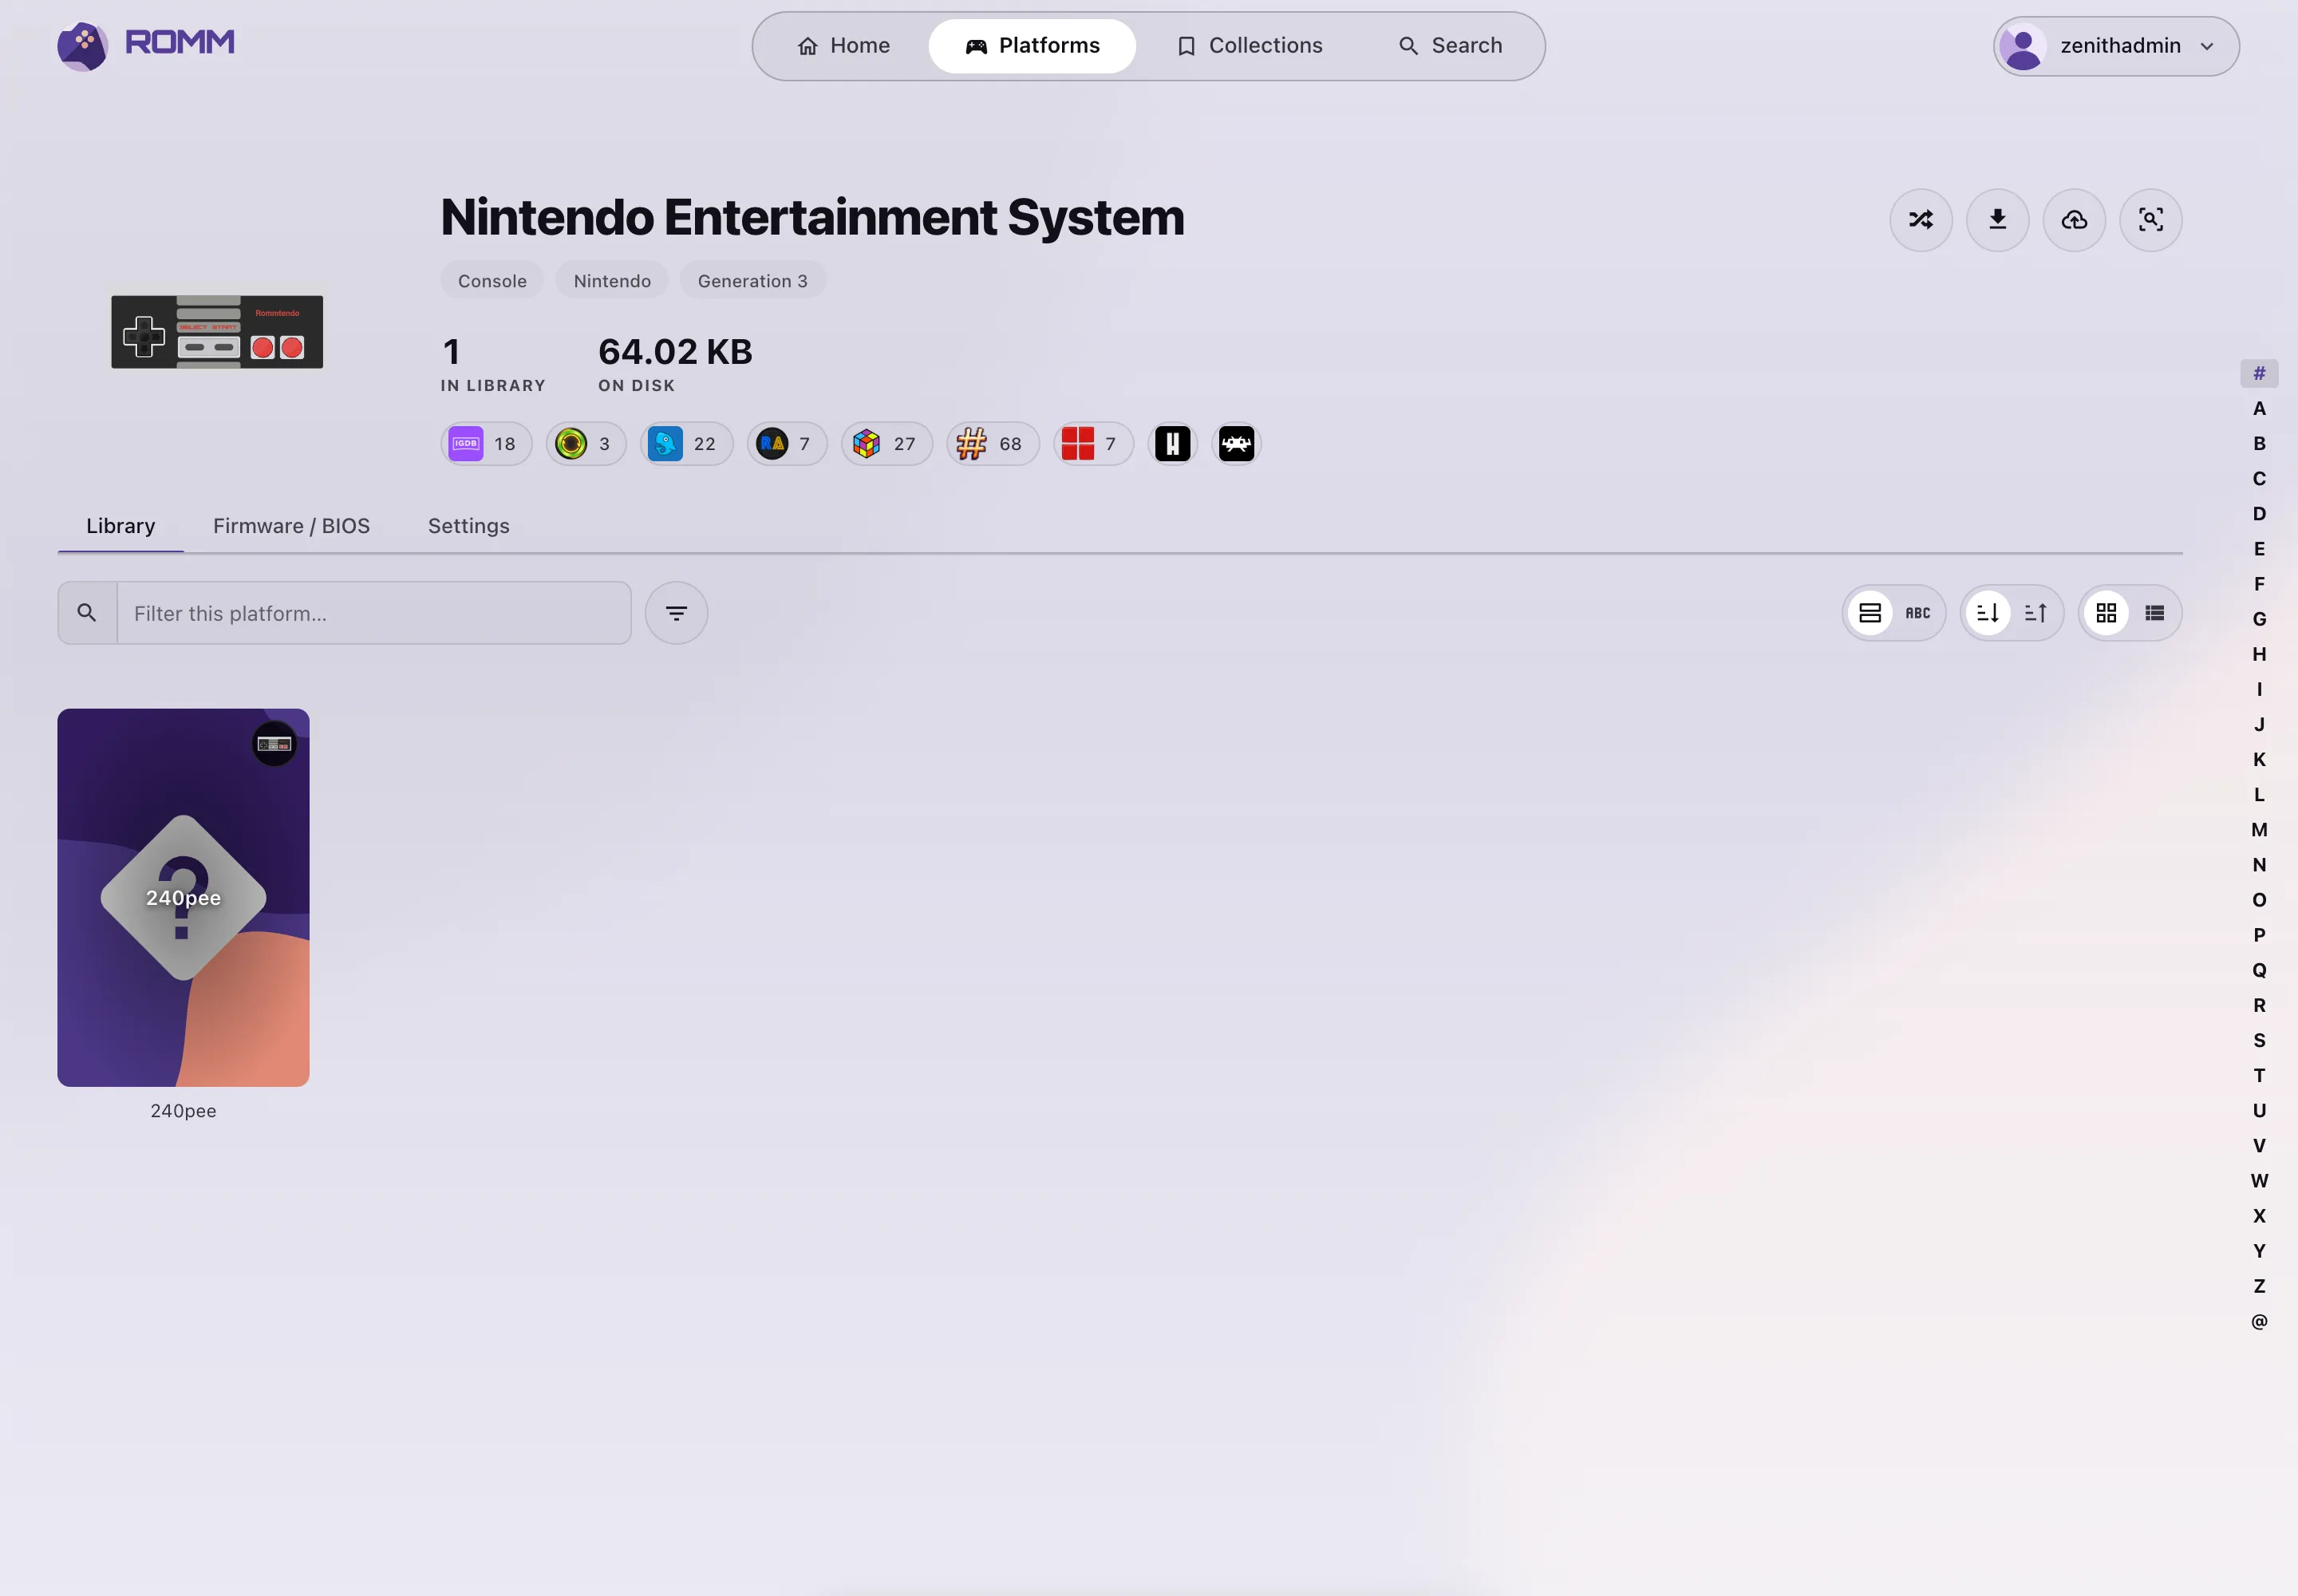Click the colorful cube badge showing 27
The height and width of the screenshot is (1596, 2298).
point(886,444)
